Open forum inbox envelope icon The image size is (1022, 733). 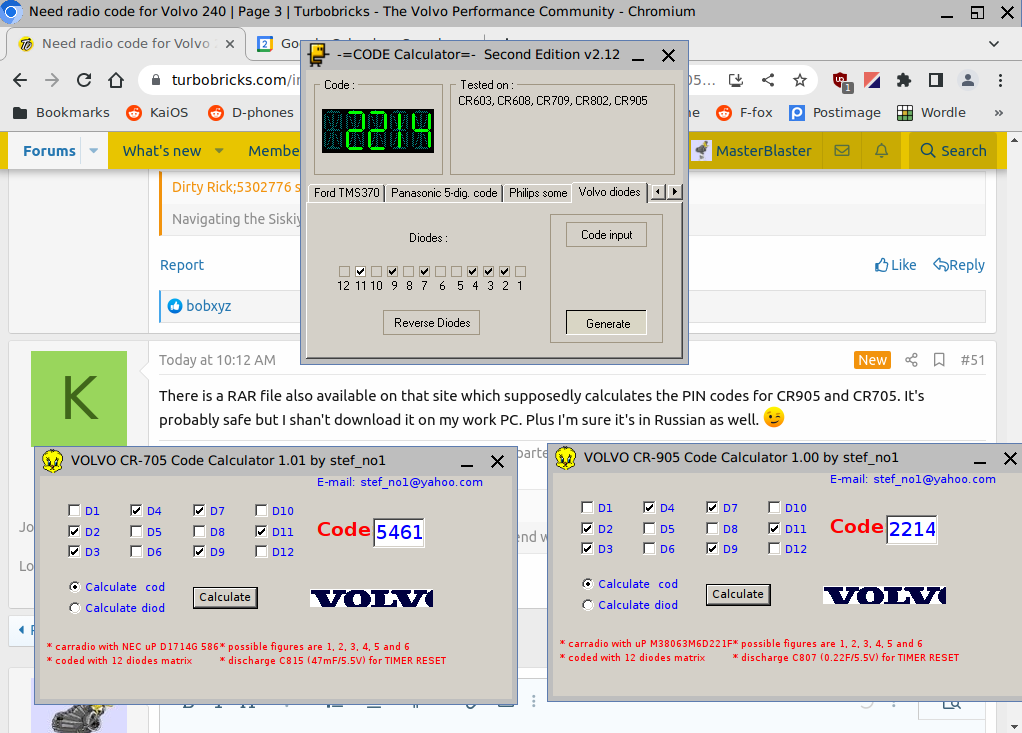click(842, 151)
